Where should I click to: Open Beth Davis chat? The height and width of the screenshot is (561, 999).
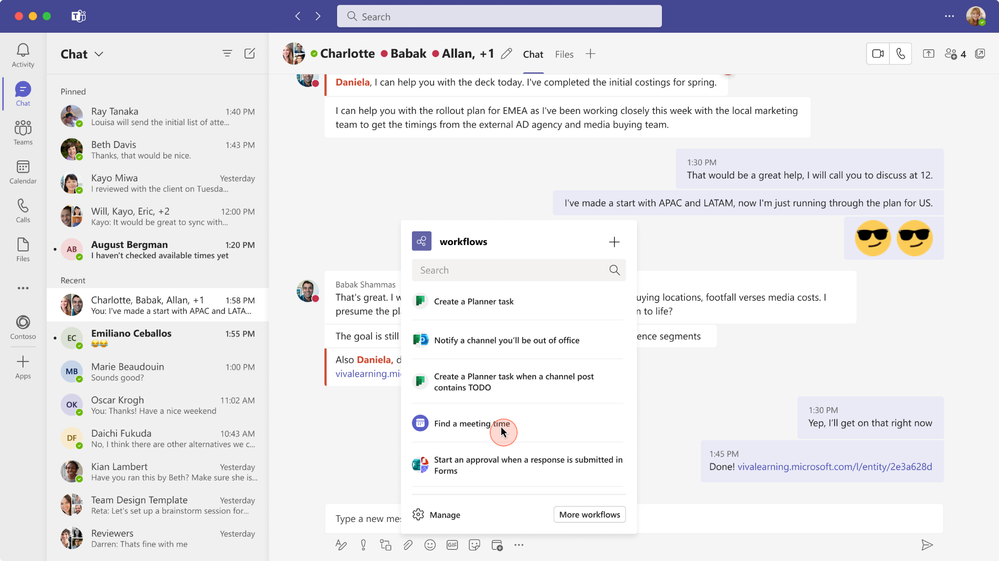(x=157, y=150)
